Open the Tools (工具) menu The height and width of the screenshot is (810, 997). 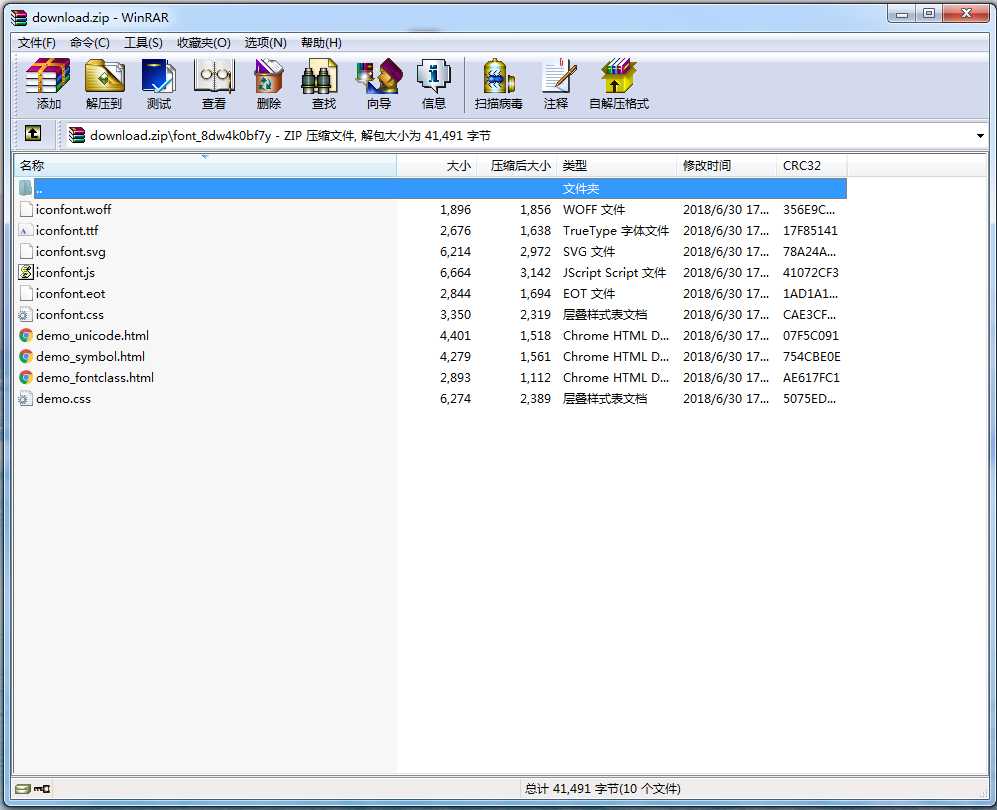click(143, 43)
